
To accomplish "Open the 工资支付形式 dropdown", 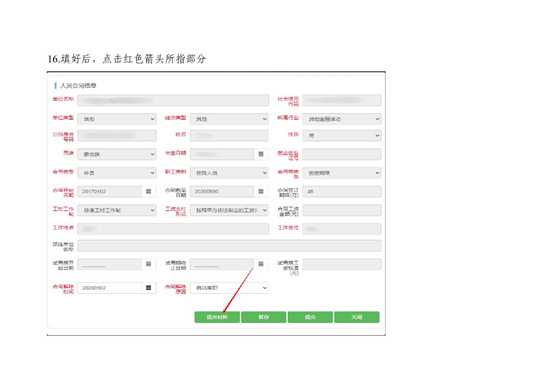I will [x=229, y=210].
